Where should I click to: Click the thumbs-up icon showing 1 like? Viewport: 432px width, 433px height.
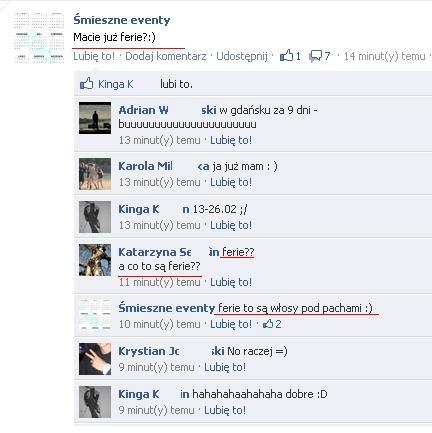[286, 56]
